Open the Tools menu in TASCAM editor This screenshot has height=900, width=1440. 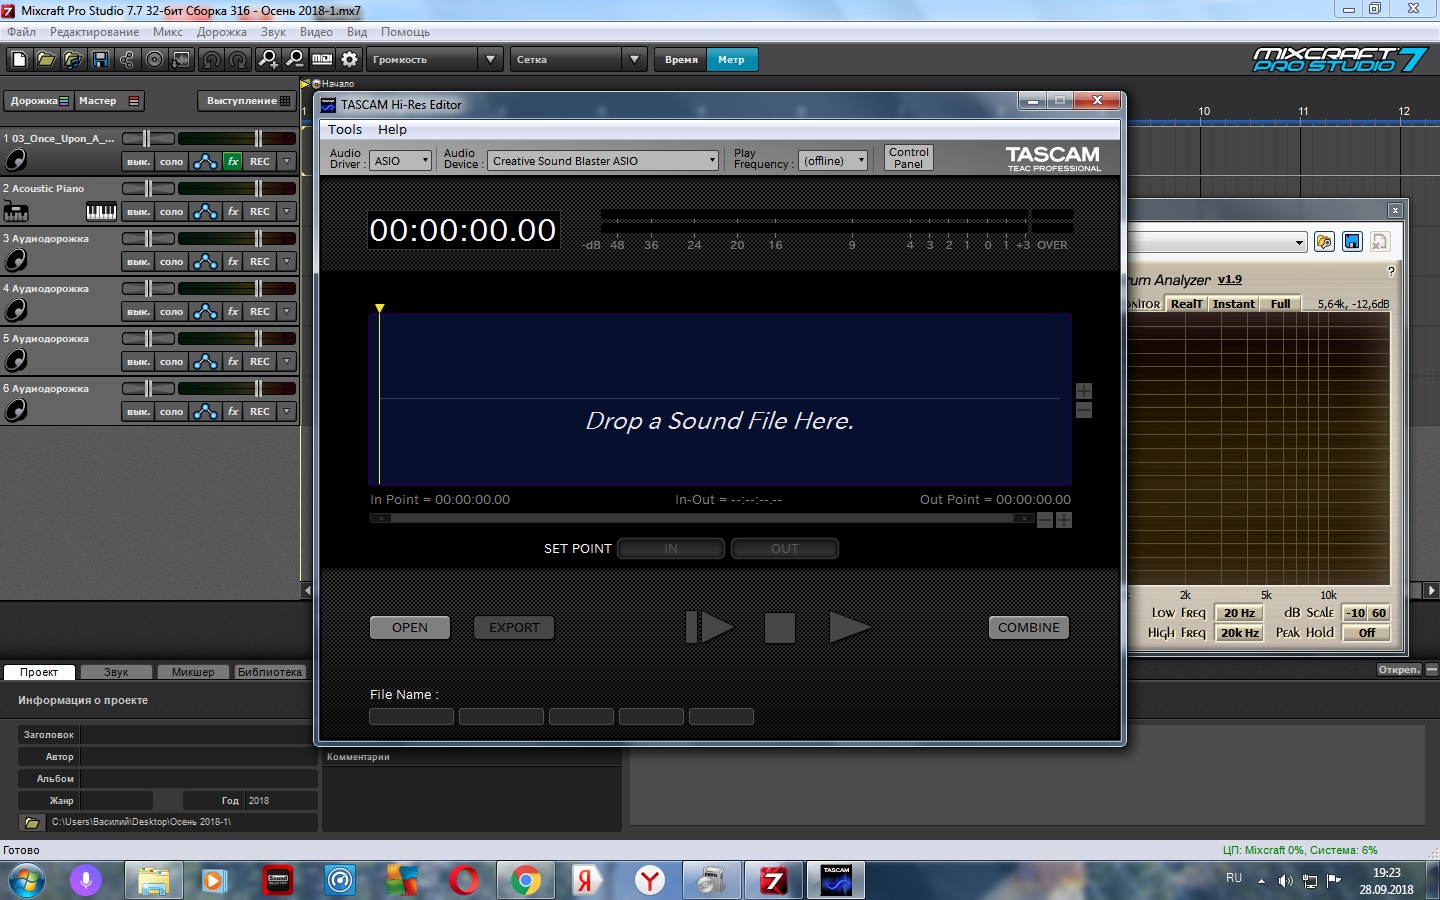[x=345, y=130]
